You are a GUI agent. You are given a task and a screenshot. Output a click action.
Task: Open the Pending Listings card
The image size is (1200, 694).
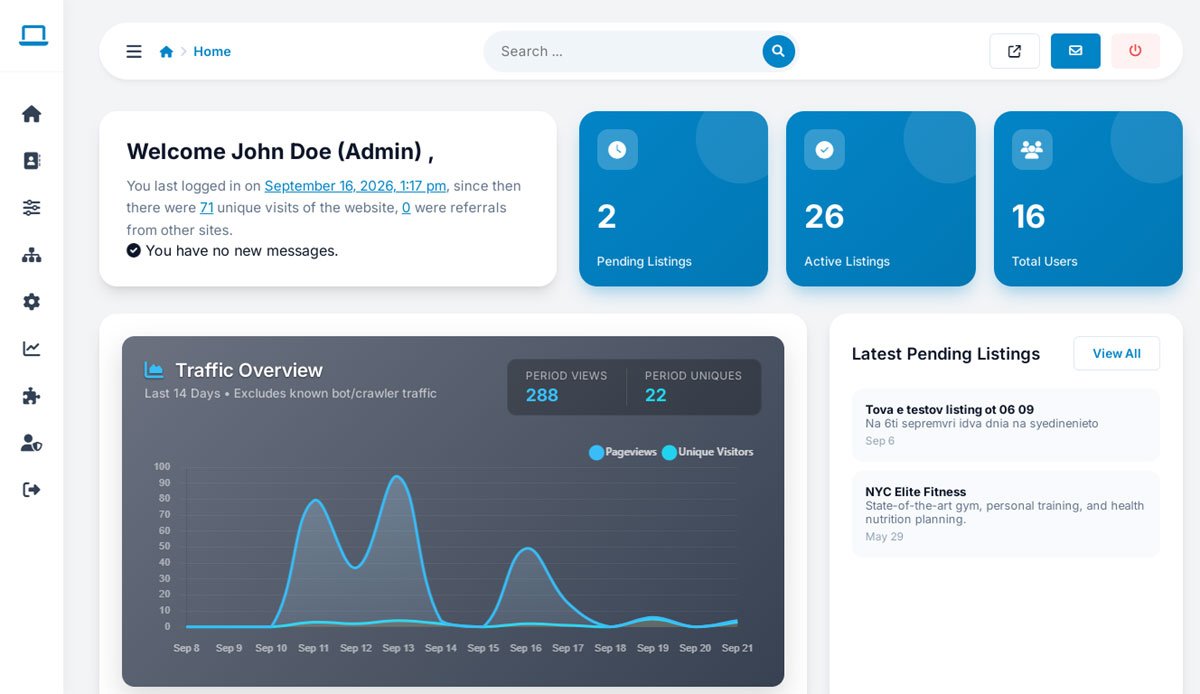point(674,199)
